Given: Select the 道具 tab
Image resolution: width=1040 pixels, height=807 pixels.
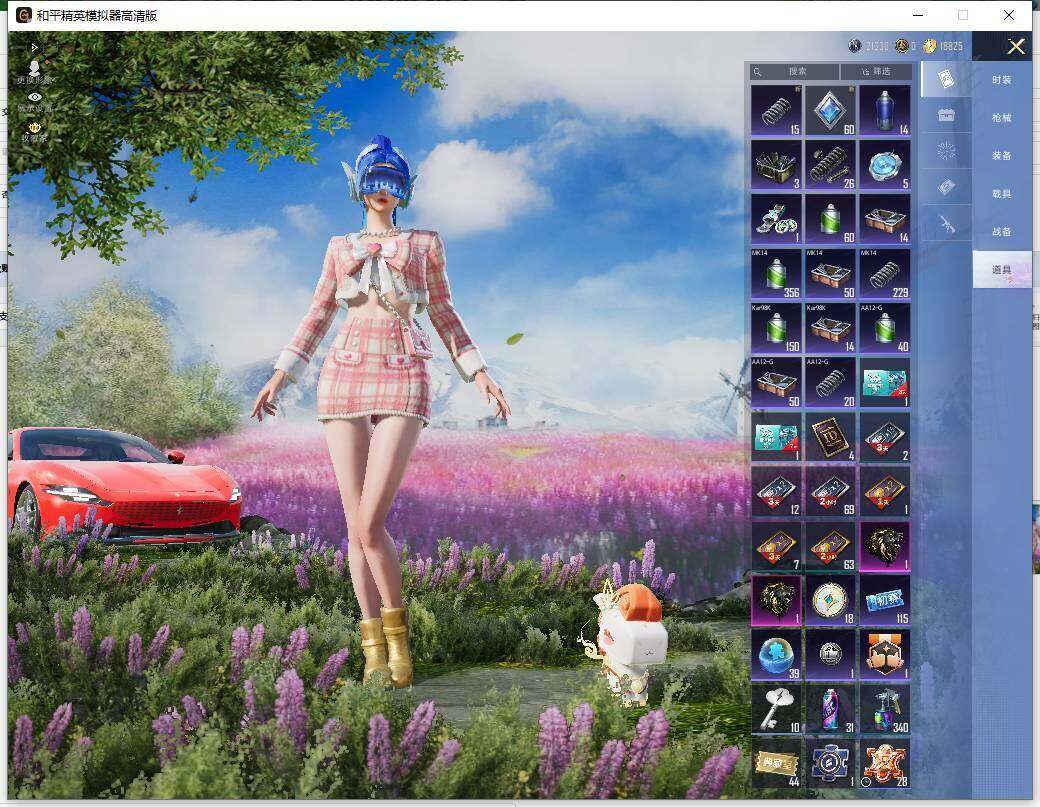Looking at the screenshot, I should 1002,269.
